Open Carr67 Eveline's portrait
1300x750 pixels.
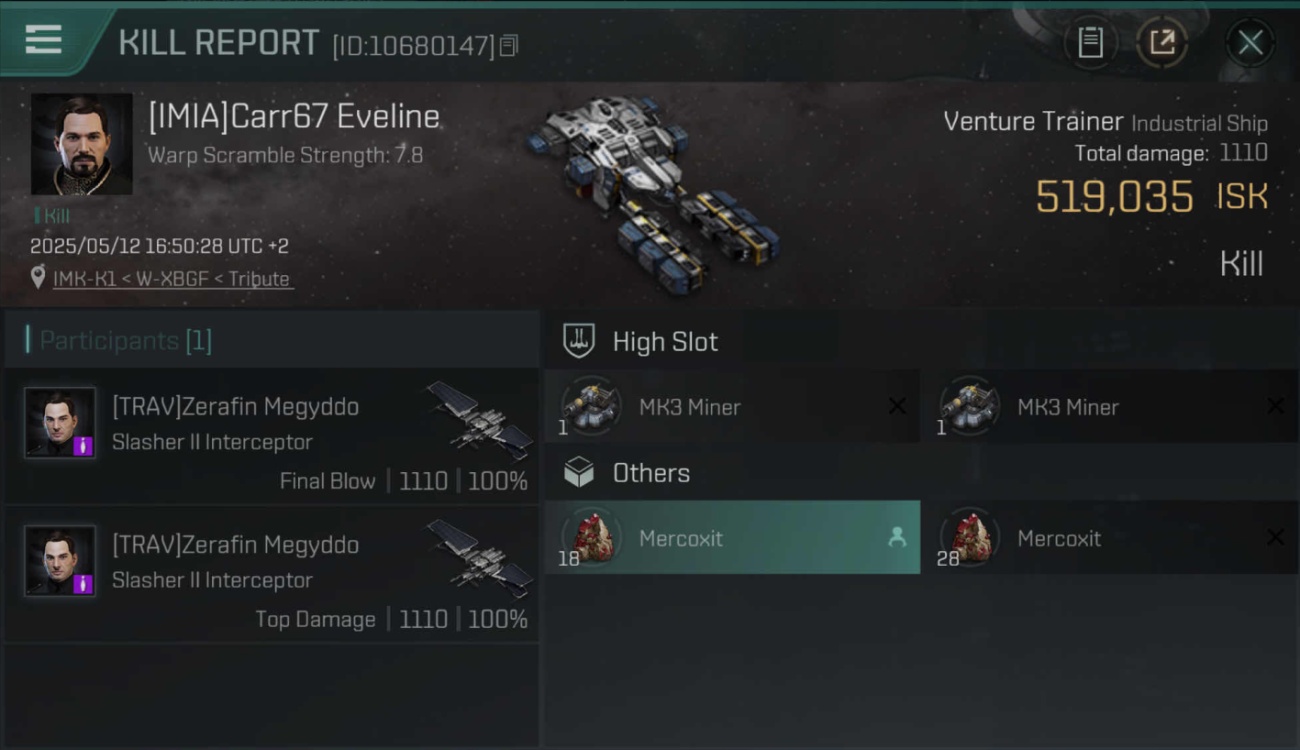[x=81, y=144]
